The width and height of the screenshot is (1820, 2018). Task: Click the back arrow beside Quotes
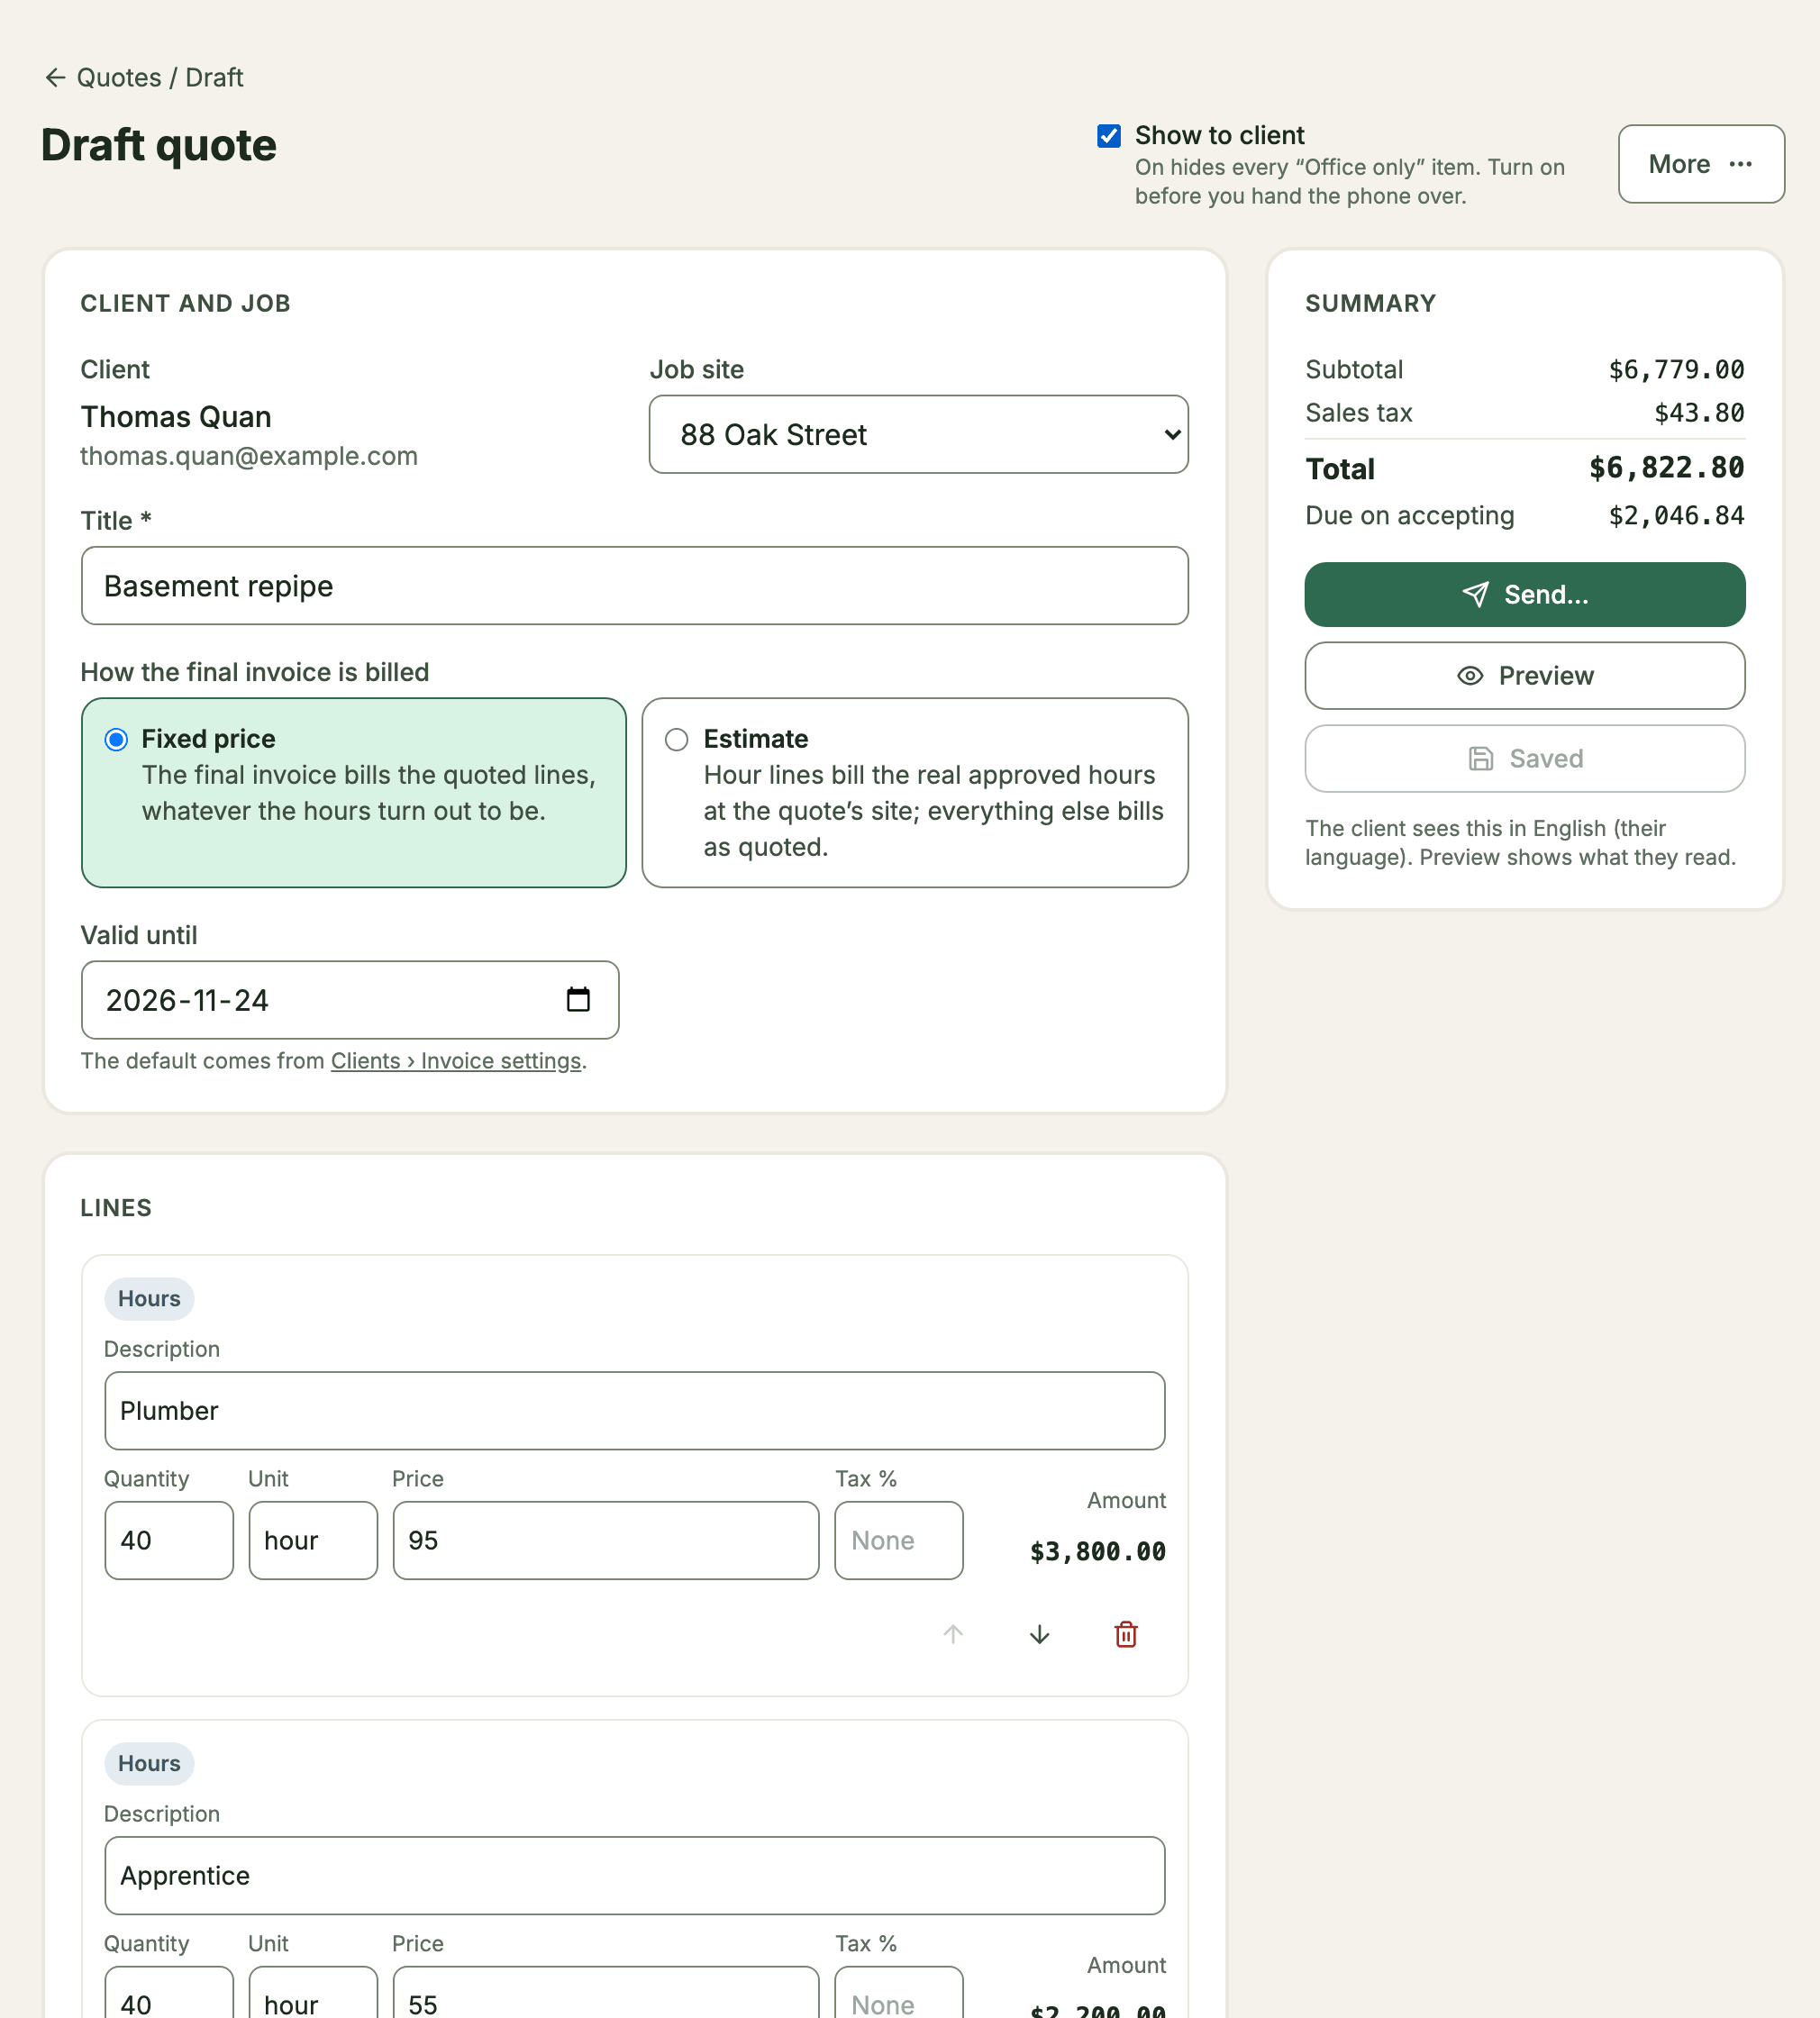(55, 78)
